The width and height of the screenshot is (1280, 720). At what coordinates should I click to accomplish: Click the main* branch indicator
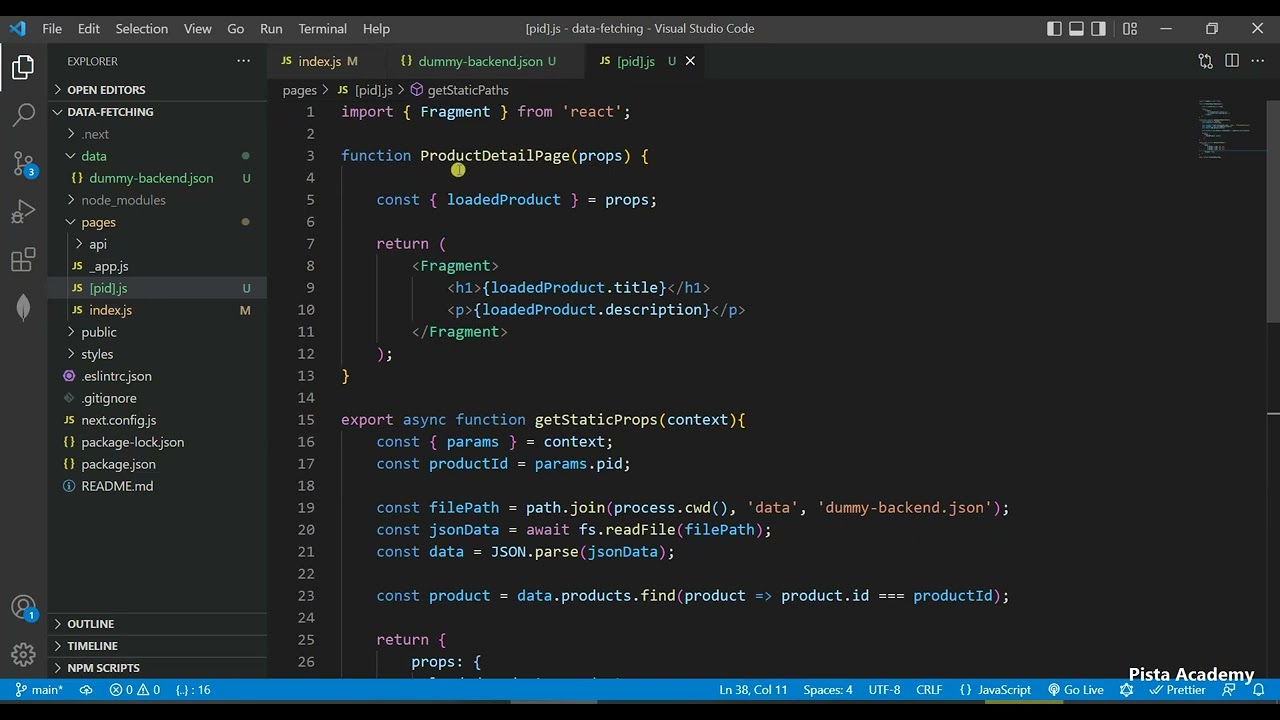[39, 690]
